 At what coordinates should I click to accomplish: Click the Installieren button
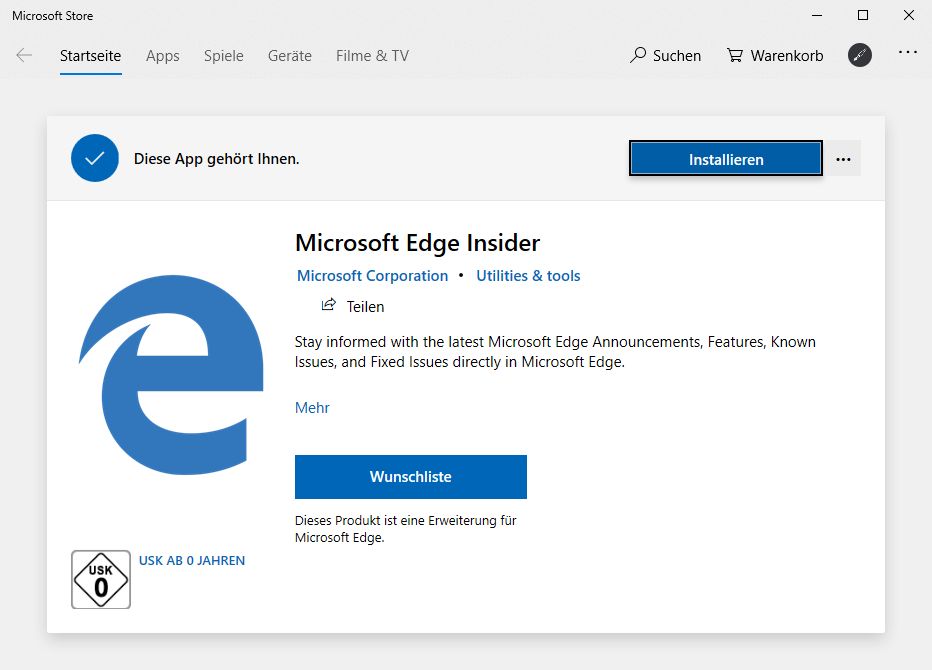point(726,159)
